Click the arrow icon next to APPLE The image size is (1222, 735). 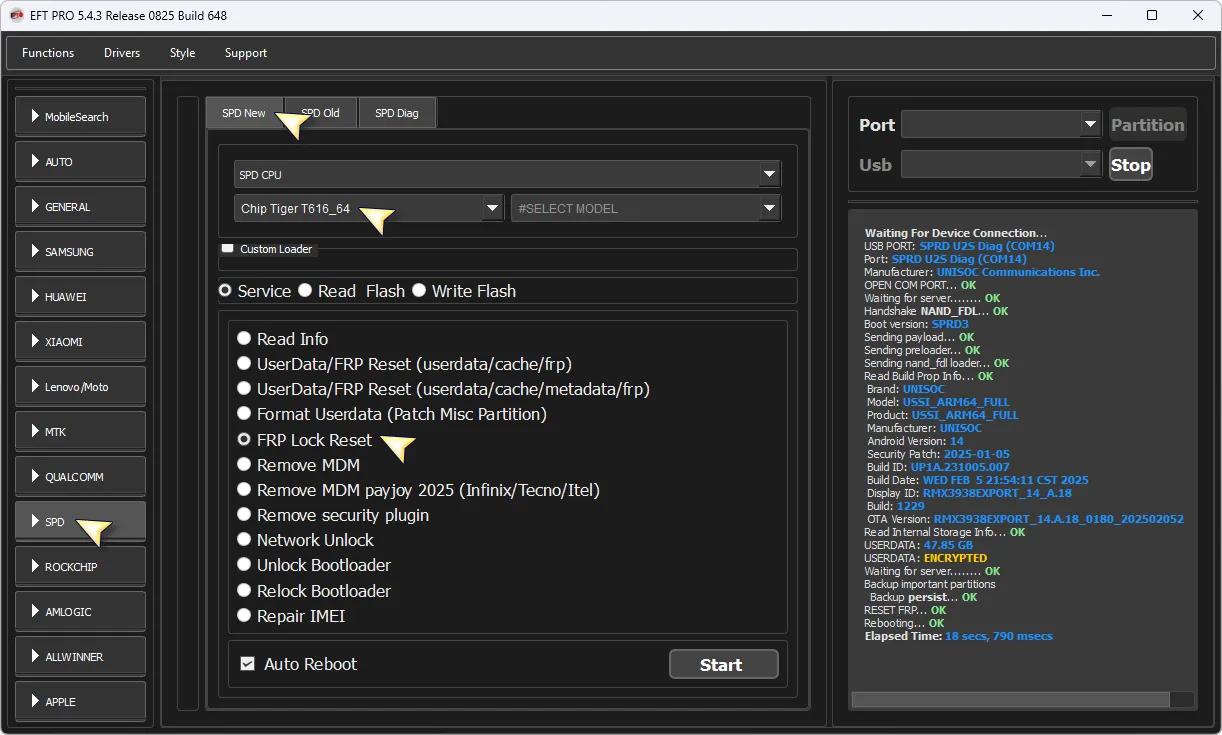click(x=35, y=702)
